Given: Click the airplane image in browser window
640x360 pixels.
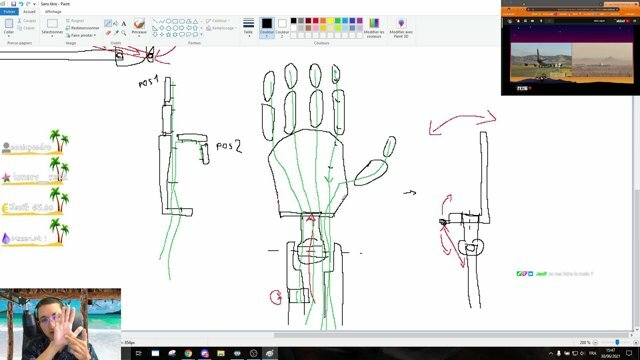Looking at the screenshot, I should point(541,61).
